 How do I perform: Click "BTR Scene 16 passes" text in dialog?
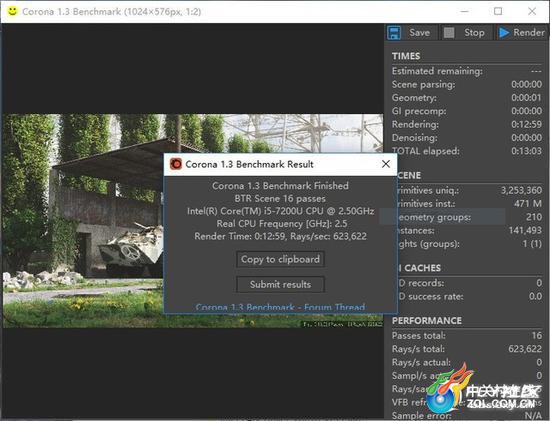(280, 199)
